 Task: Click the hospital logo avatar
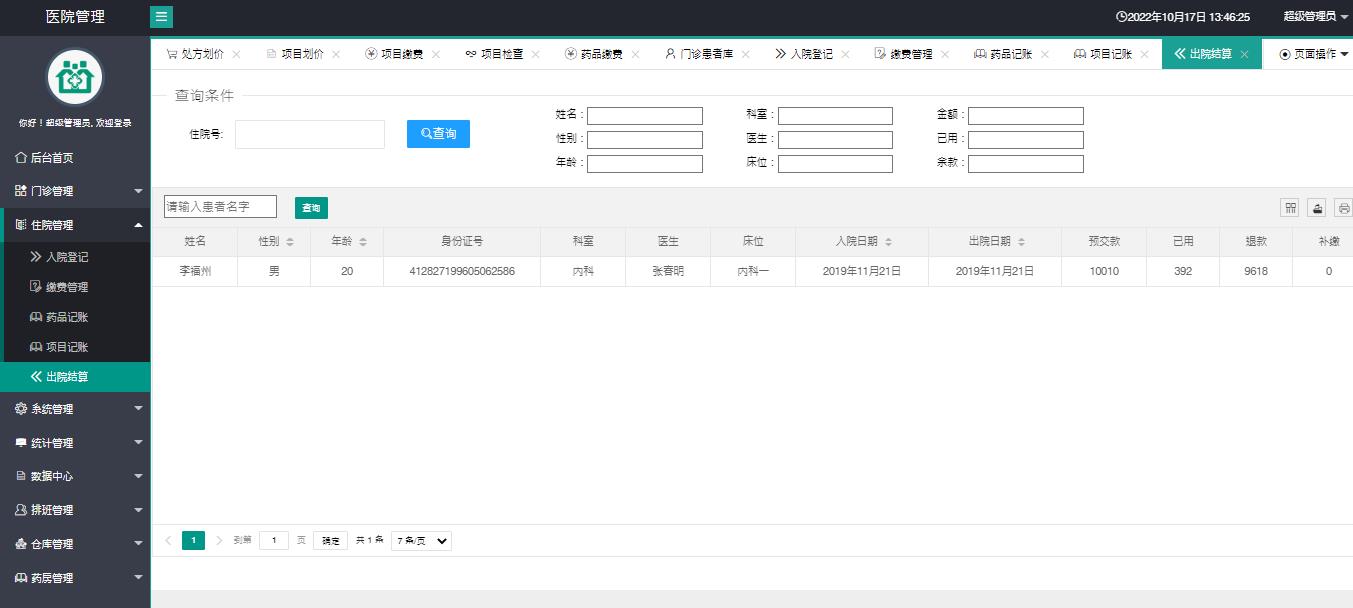click(75, 77)
